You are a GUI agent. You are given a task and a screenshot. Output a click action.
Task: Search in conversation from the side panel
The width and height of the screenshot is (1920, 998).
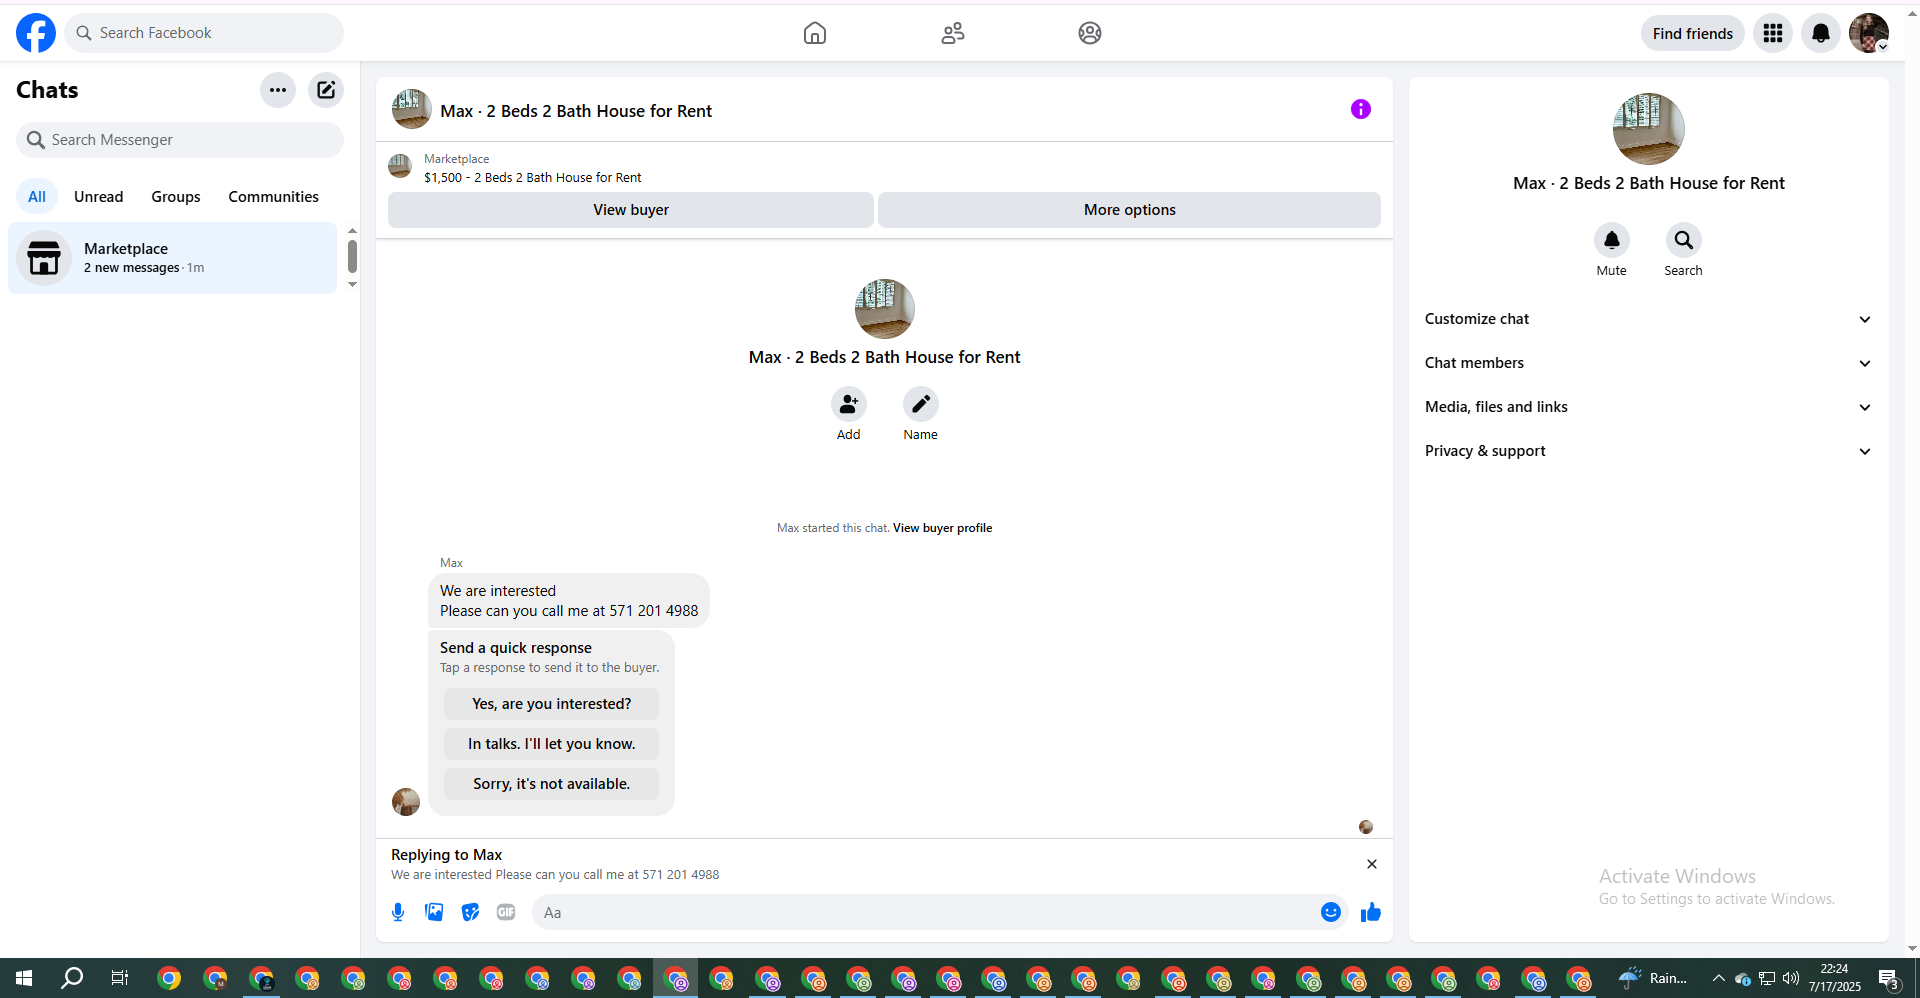(1684, 240)
